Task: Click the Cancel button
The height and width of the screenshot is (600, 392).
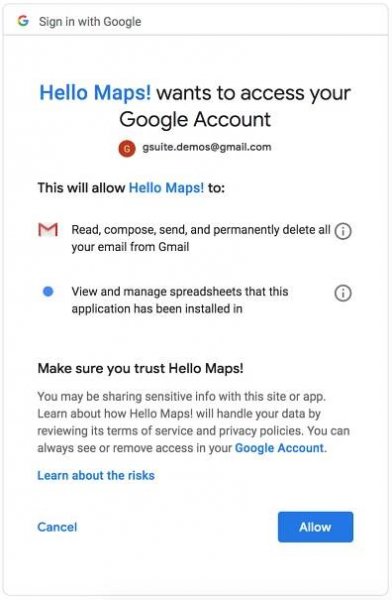Action: (57, 527)
